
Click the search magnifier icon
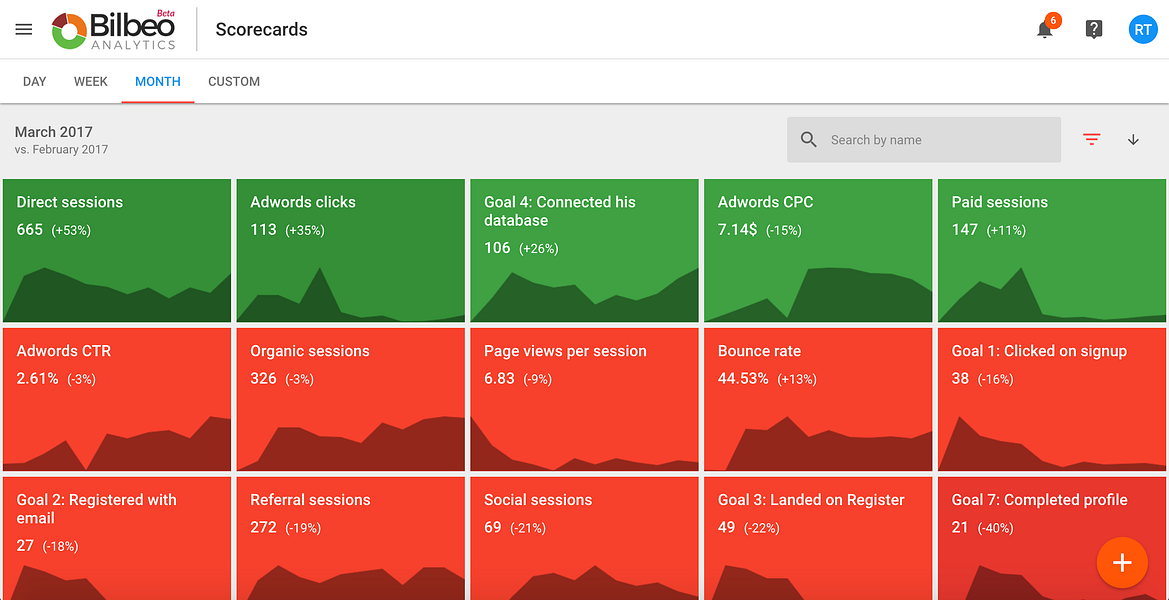(808, 139)
